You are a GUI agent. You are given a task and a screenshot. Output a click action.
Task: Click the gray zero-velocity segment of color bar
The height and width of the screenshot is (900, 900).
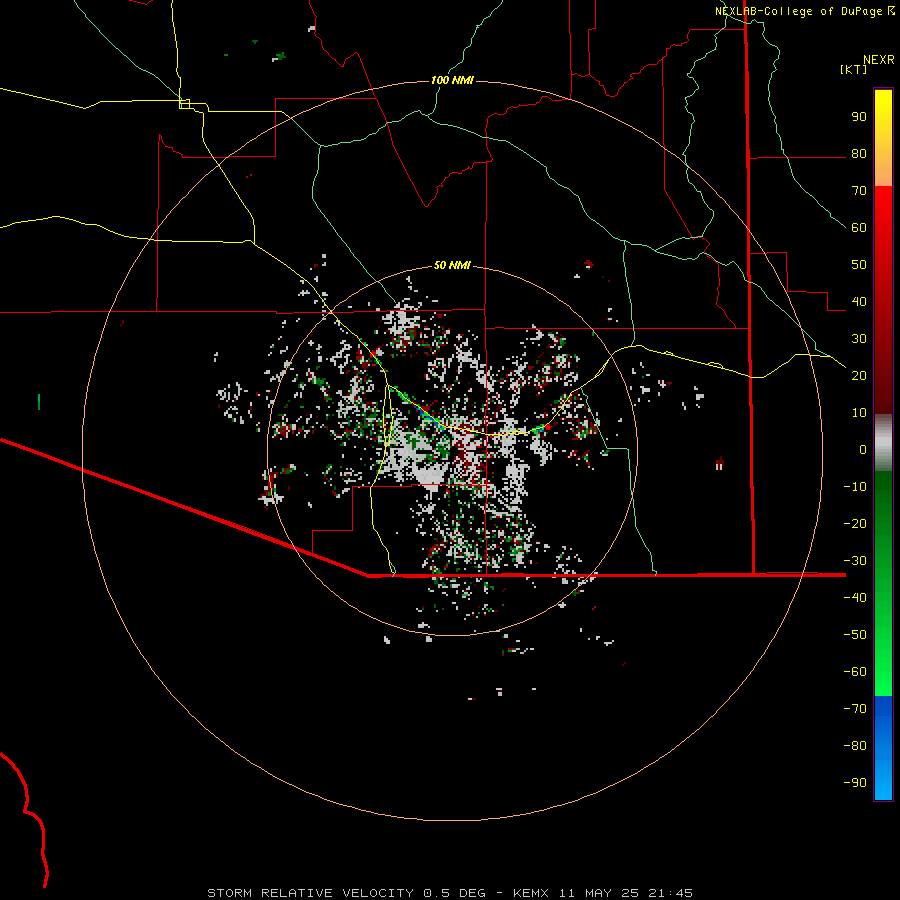coord(883,443)
